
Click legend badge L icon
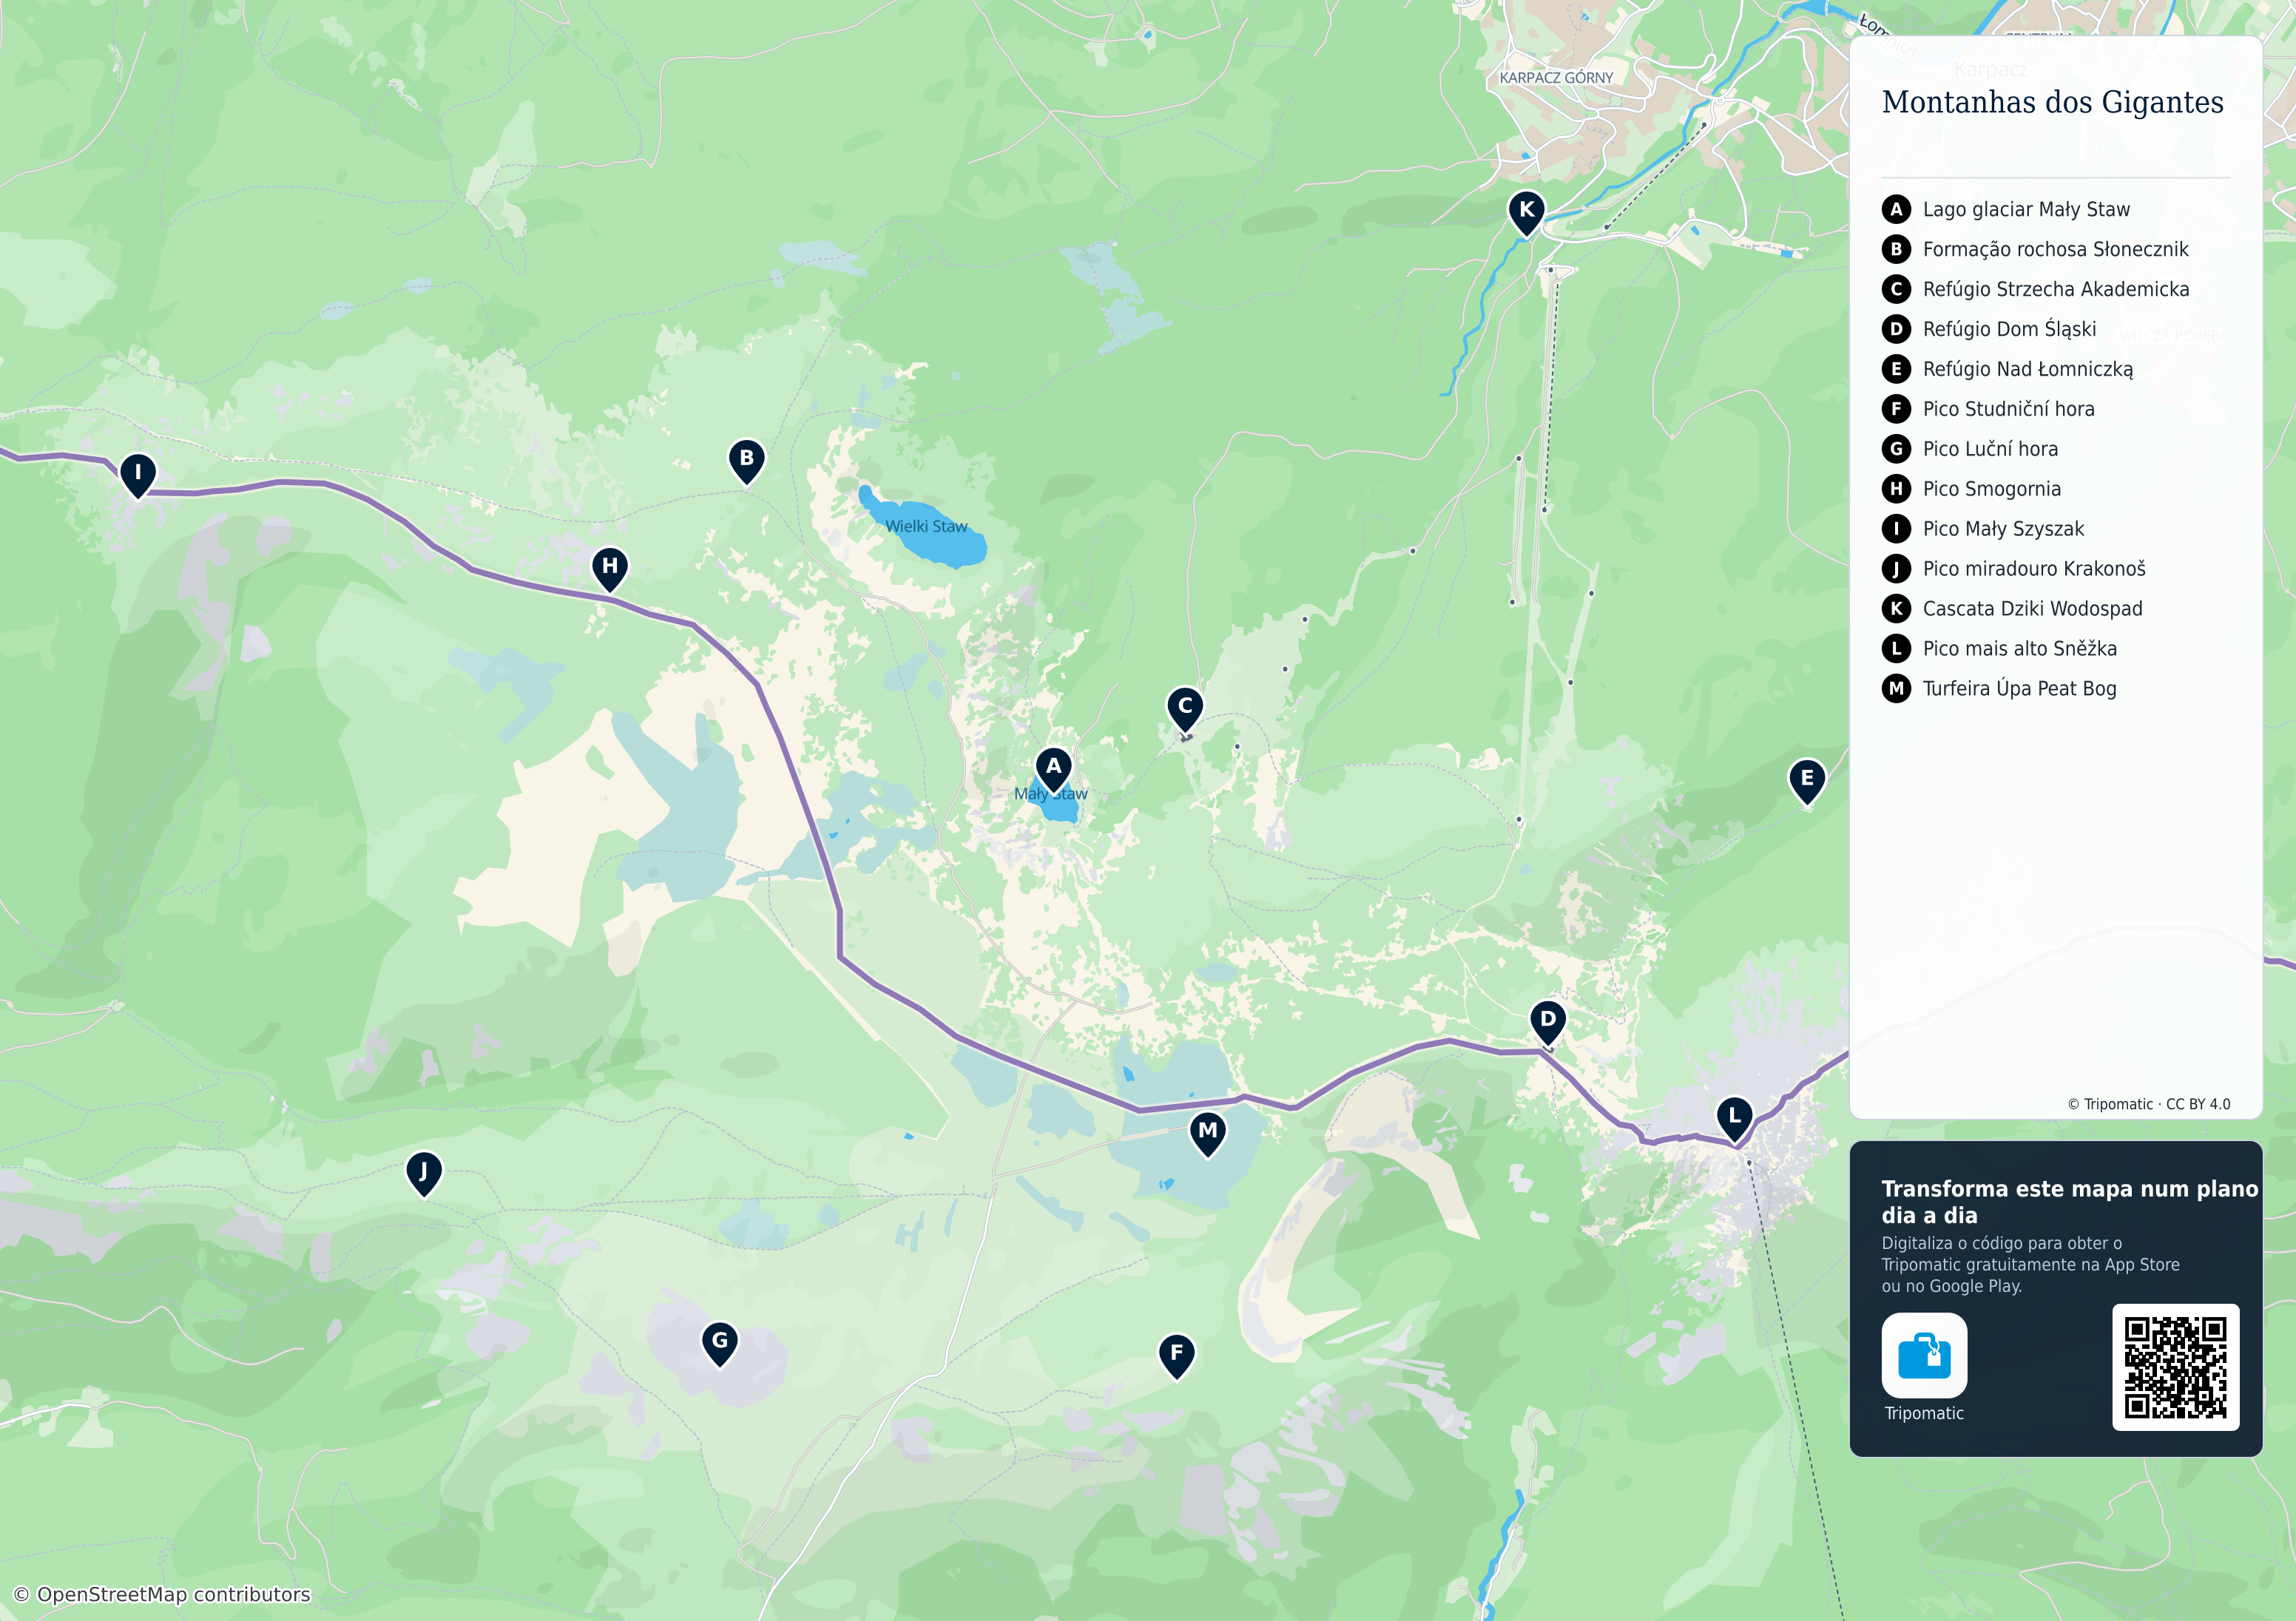pyautogui.click(x=1896, y=648)
